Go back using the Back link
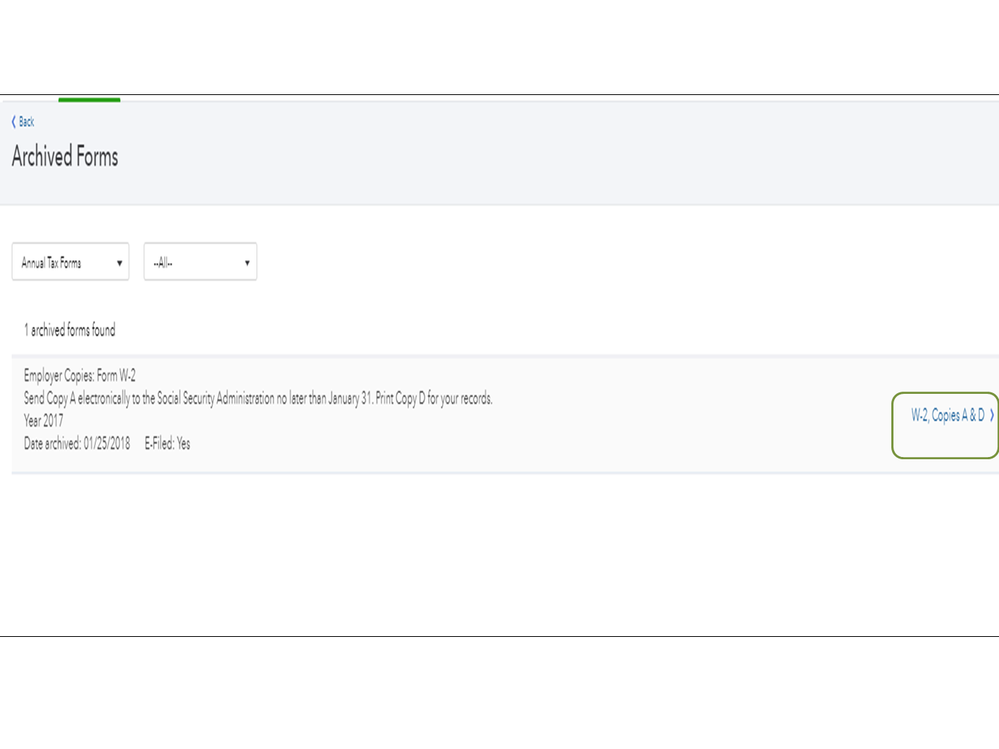999x749 pixels. pos(23,122)
